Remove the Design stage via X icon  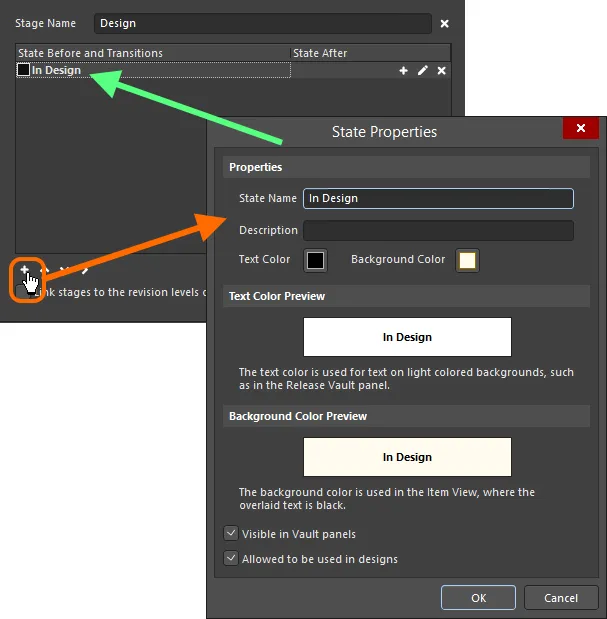tap(444, 24)
